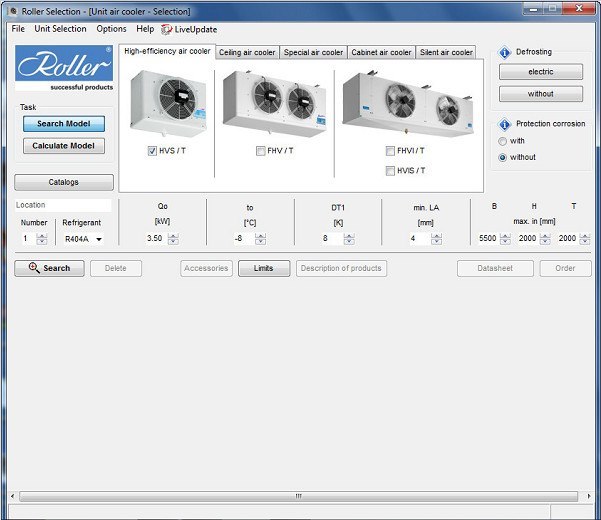Viewport: 601px width, 520px height.
Task: Open the File menu
Action: (18, 29)
